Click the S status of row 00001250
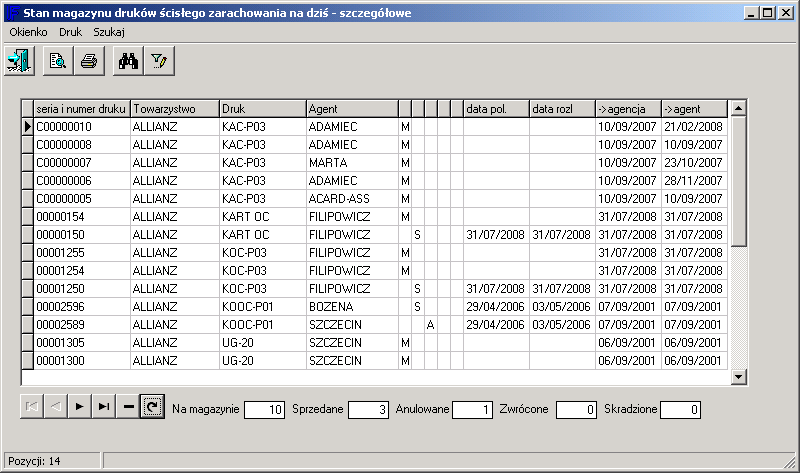This screenshot has height=473, width=800. click(418, 289)
